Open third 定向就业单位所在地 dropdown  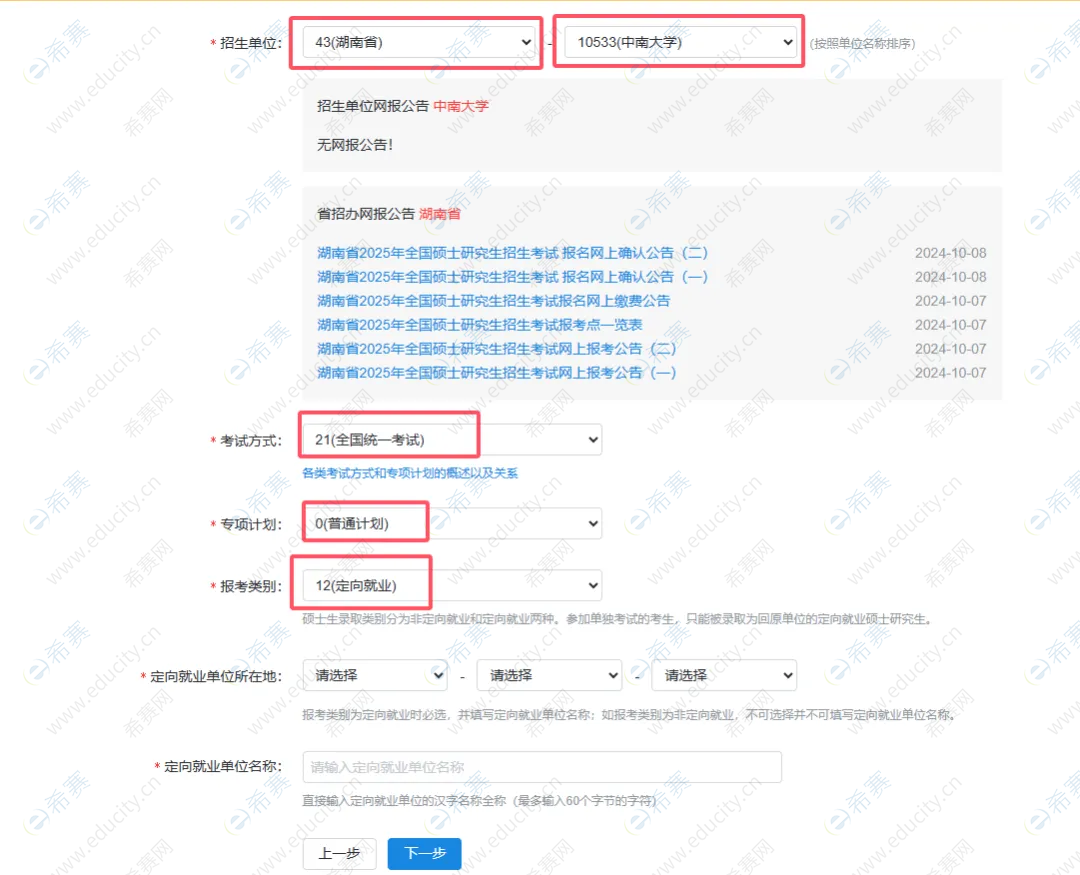[723, 675]
